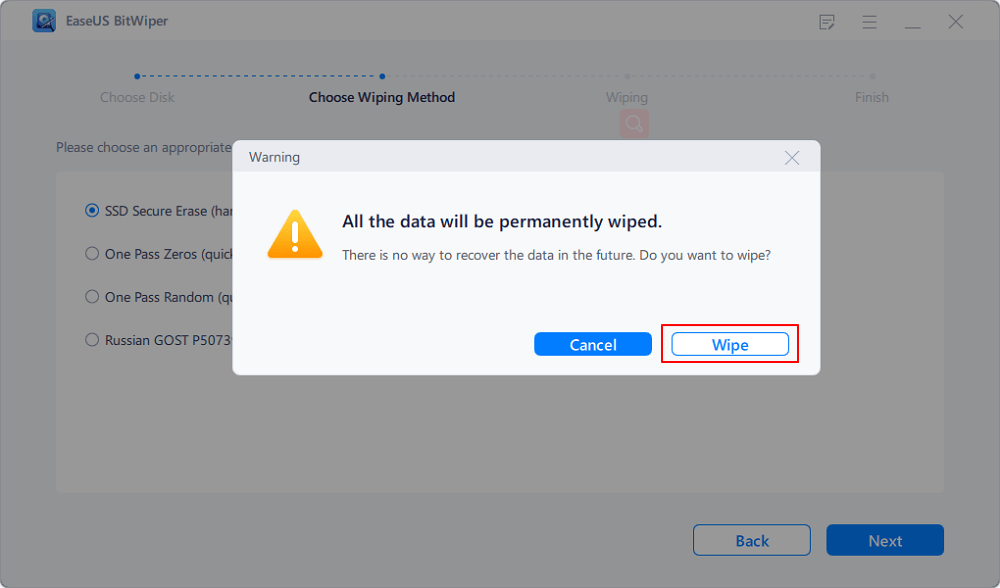1000x588 pixels.
Task: Click the Next button
Action: click(885, 541)
